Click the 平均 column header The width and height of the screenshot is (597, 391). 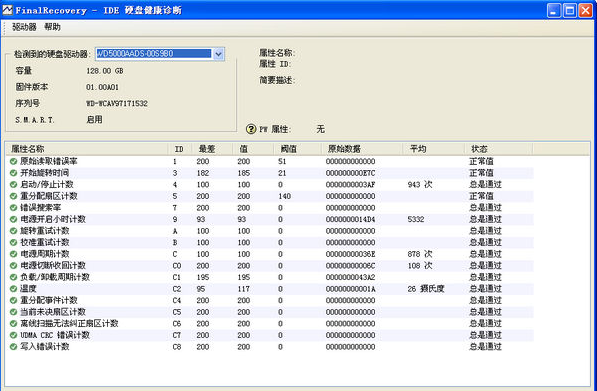(434, 149)
